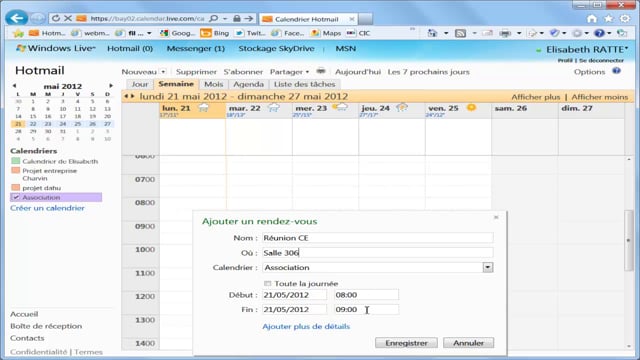Image resolution: width=640 pixels, height=360 pixels.
Task: Select day 24 in the mini calendar
Action: point(62,124)
